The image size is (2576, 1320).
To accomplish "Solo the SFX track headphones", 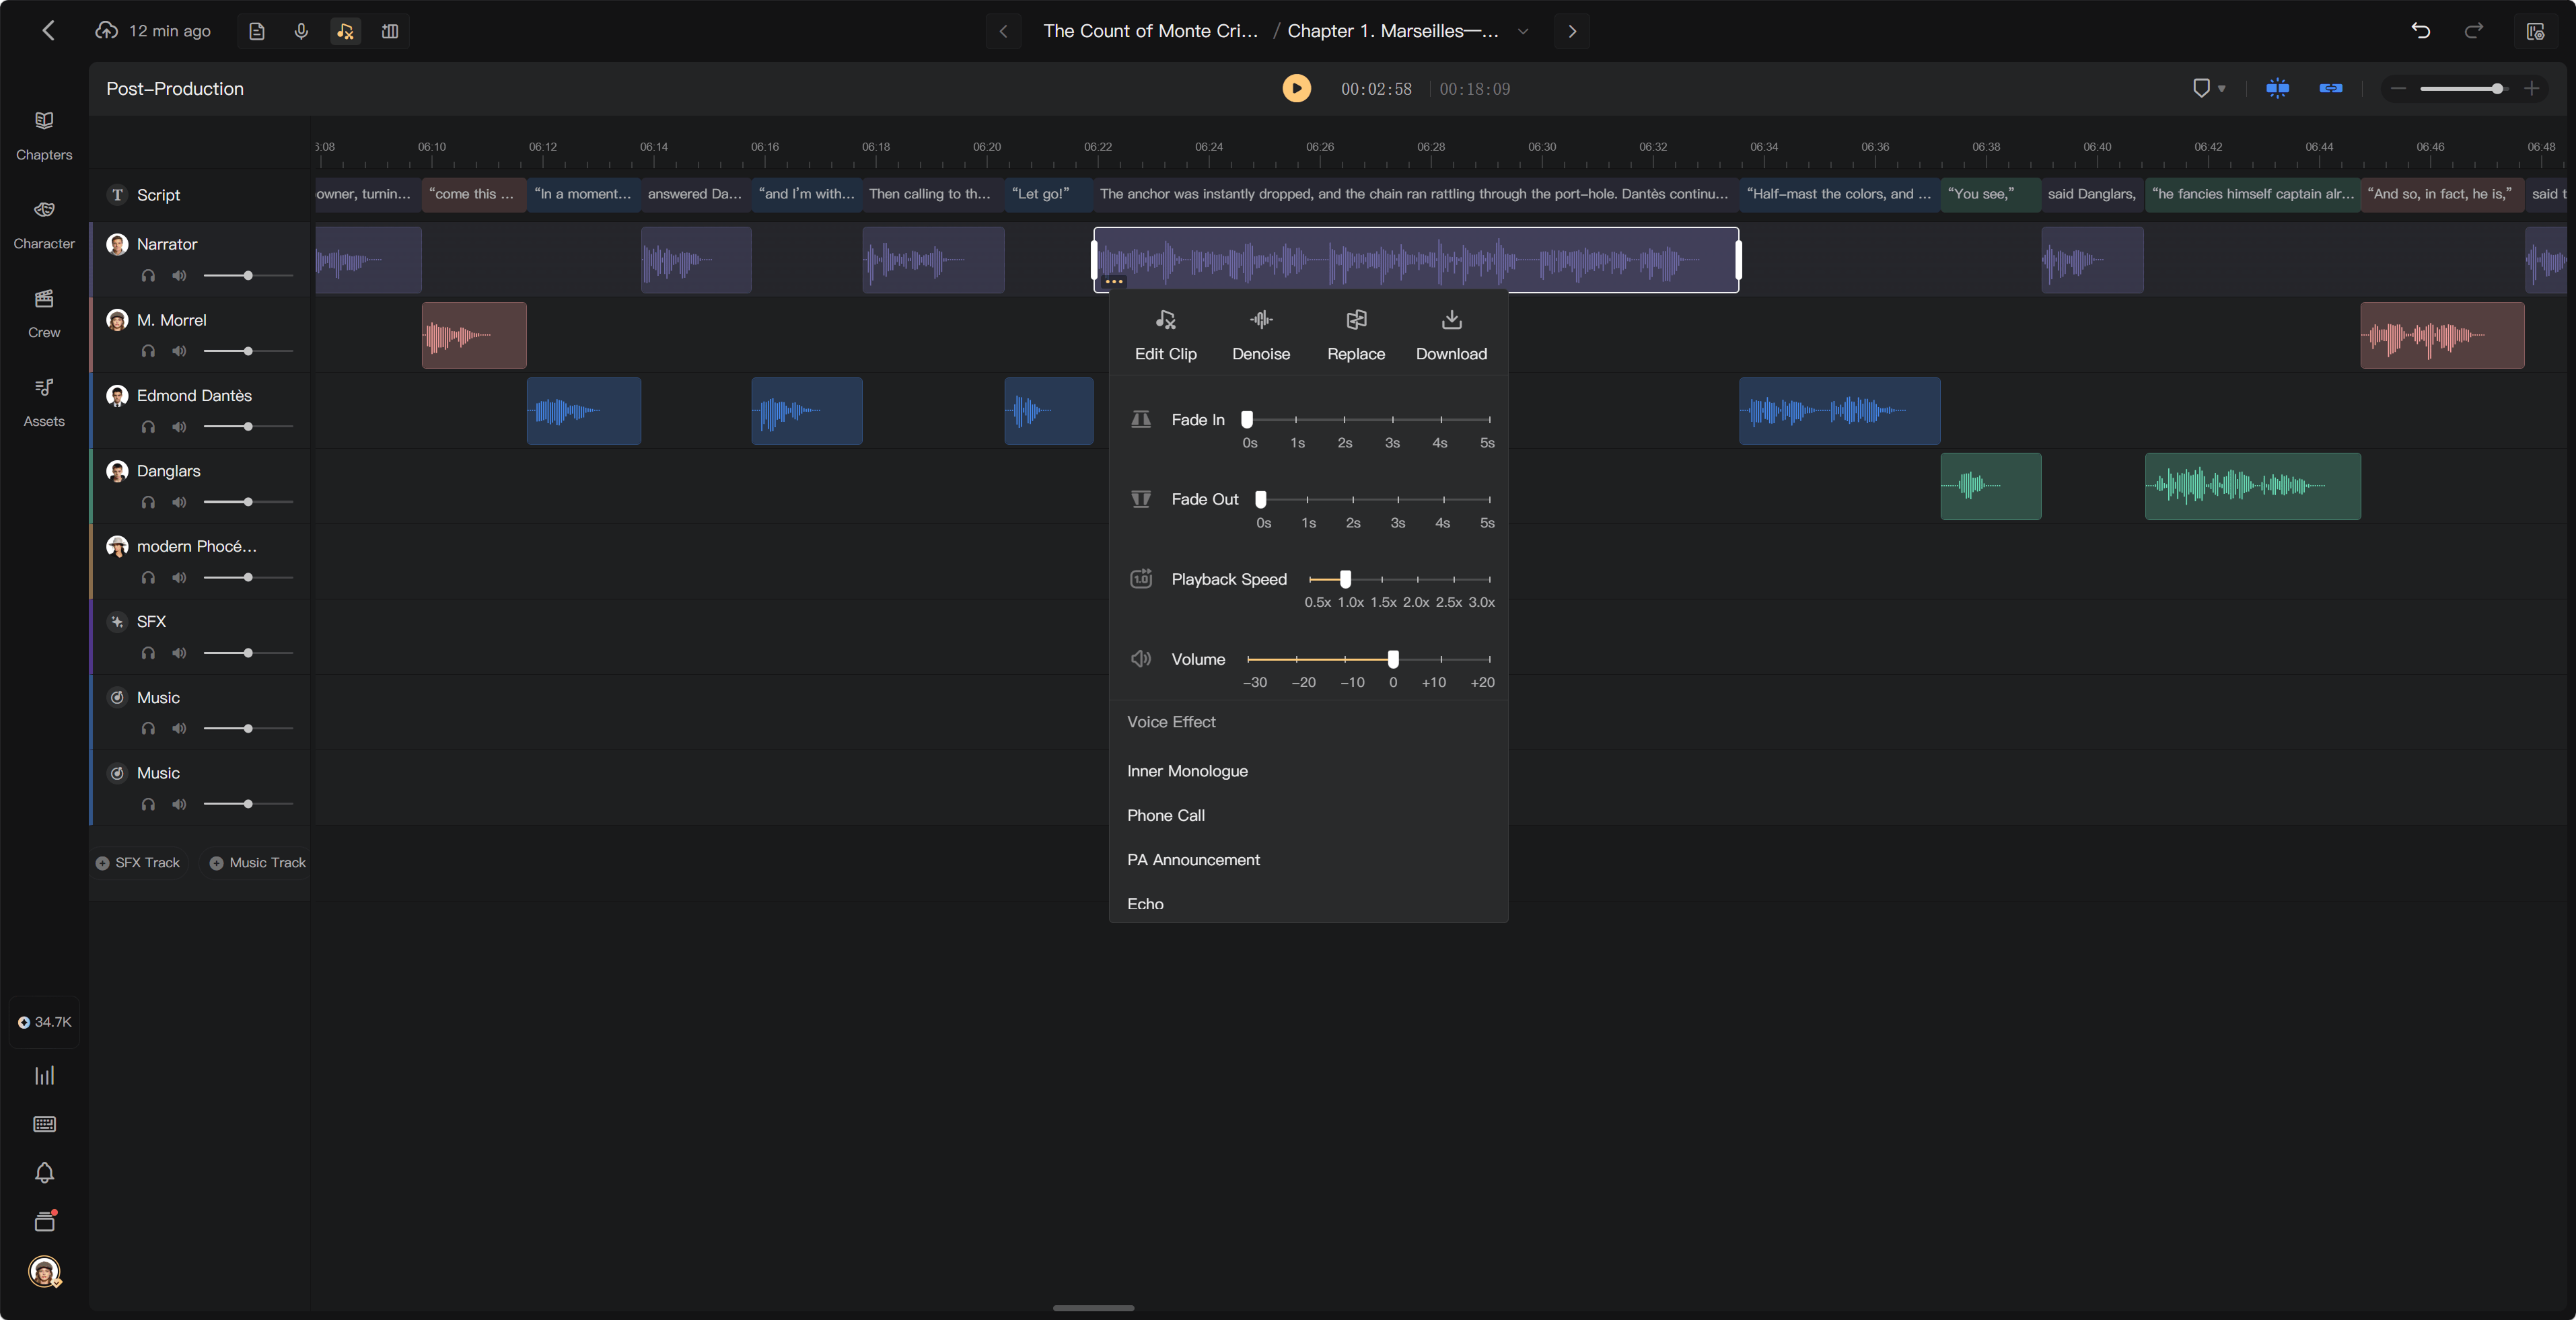I will click(x=148, y=653).
